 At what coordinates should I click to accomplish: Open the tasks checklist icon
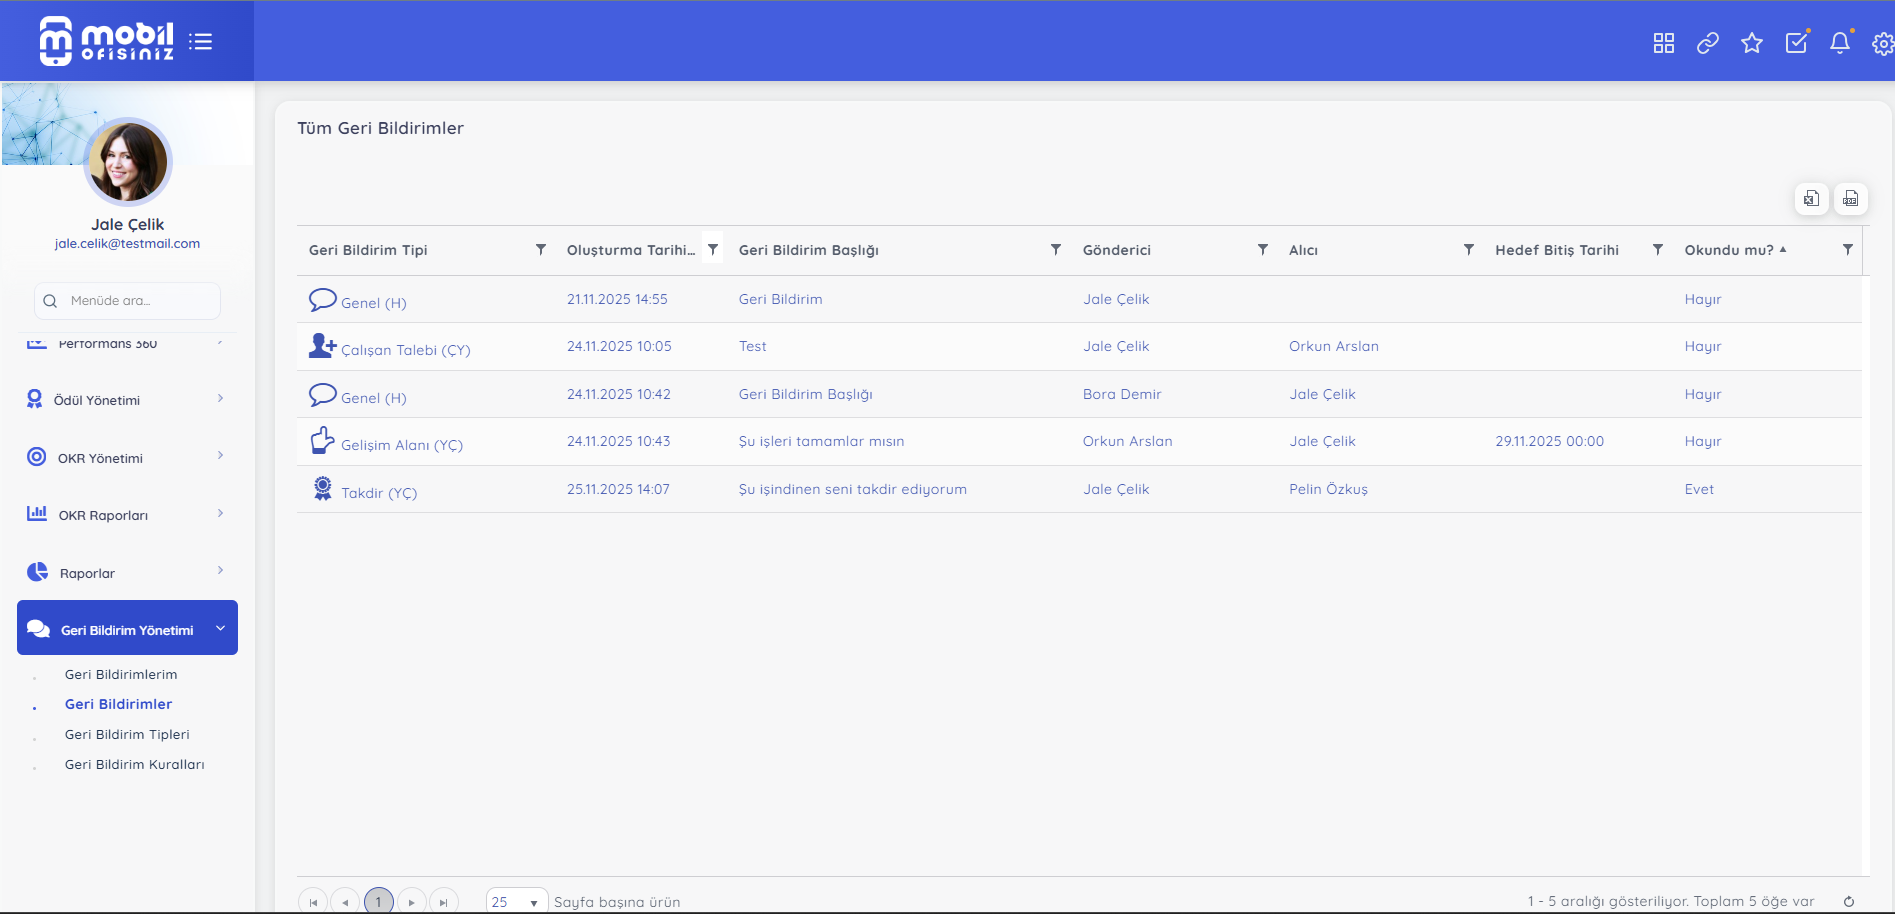point(1796,43)
